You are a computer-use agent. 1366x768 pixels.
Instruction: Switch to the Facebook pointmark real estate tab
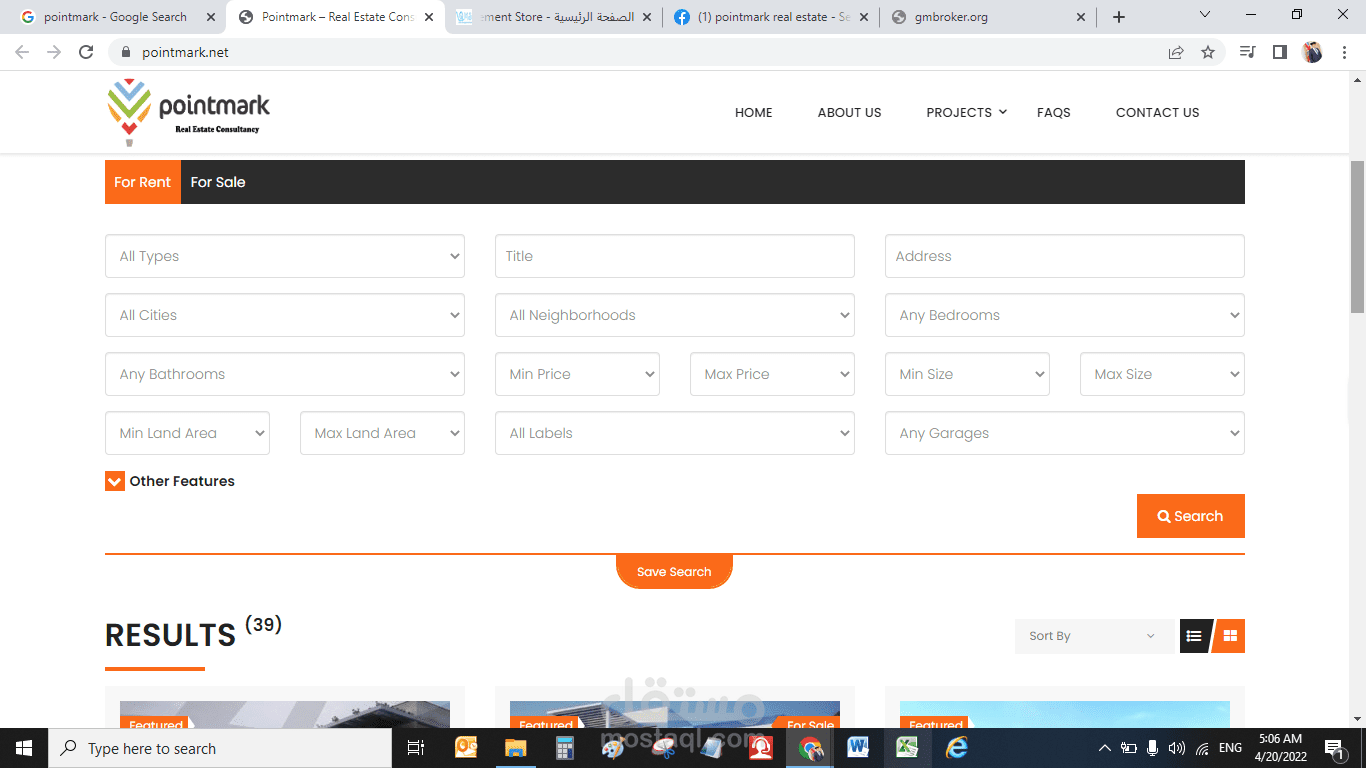pyautogui.click(x=770, y=17)
